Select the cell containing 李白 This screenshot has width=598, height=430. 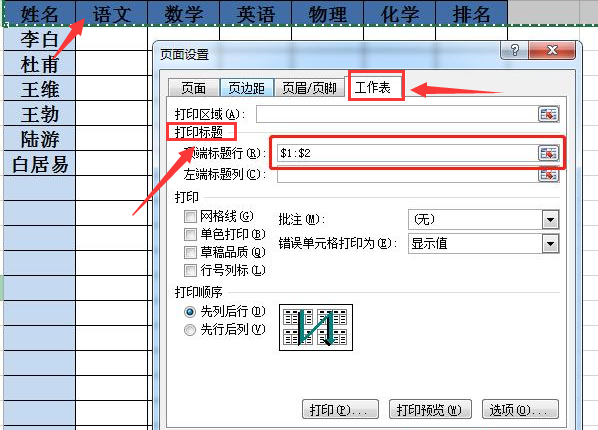pyautogui.click(x=39, y=39)
